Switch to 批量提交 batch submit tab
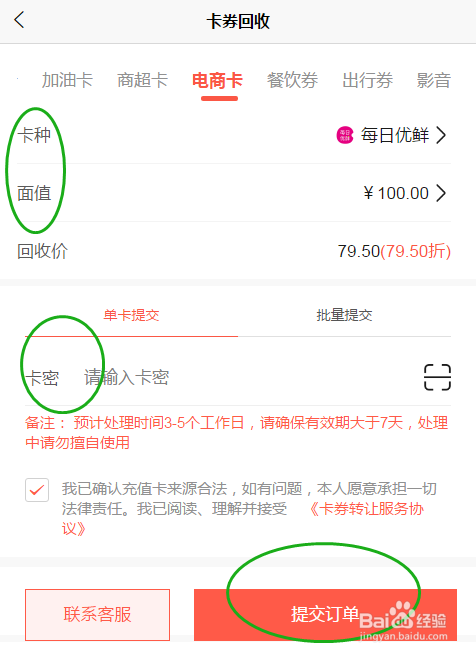Image resolution: width=476 pixels, height=654 pixels. (x=344, y=315)
